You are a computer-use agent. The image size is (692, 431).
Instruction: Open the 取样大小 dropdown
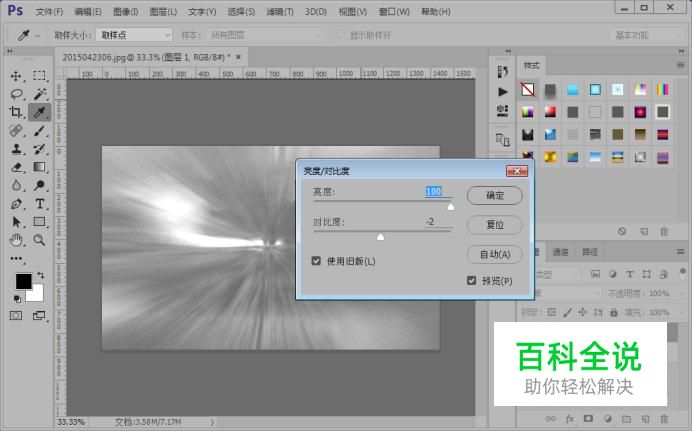[134, 35]
